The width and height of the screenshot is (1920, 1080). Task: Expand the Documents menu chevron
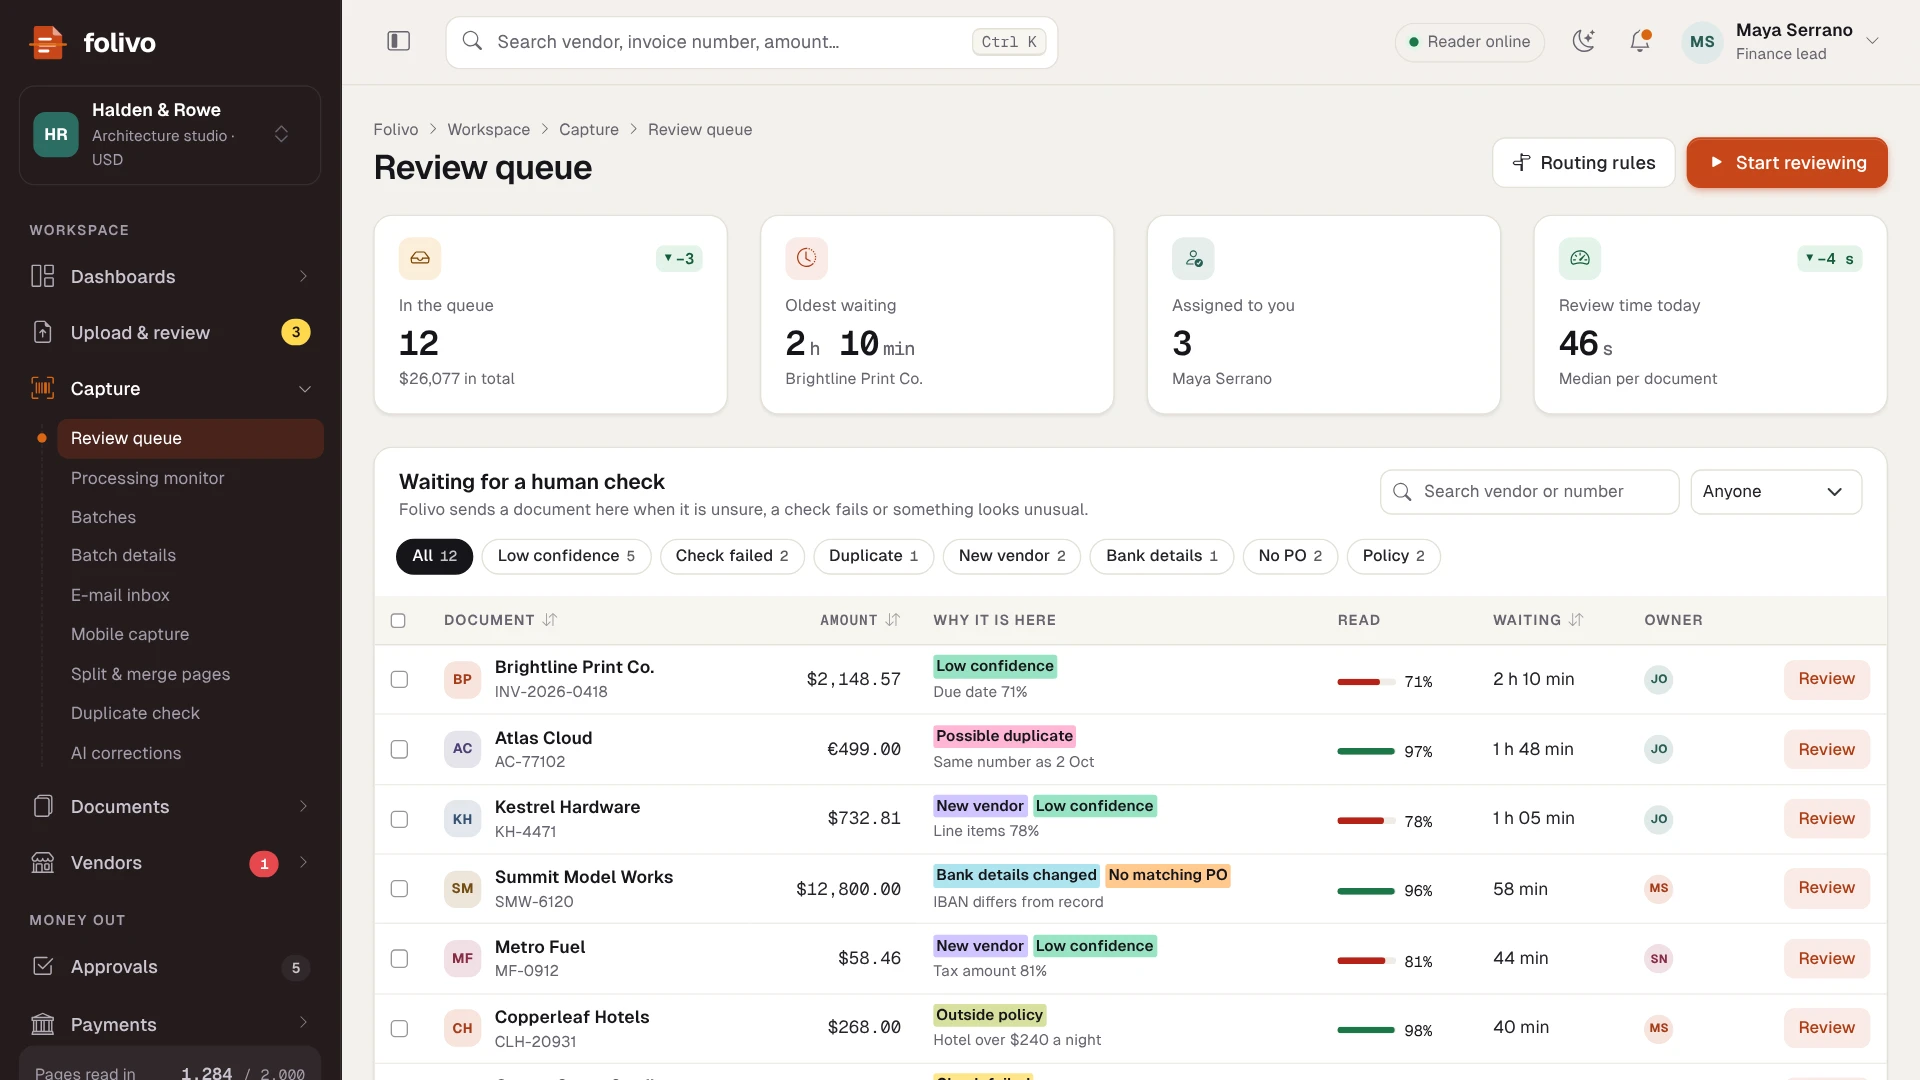coord(304,807)
